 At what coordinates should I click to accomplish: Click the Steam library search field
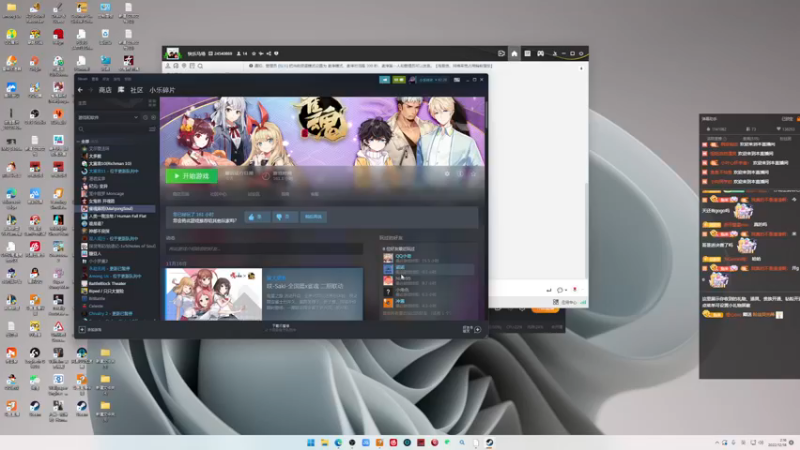click(112, 129)
